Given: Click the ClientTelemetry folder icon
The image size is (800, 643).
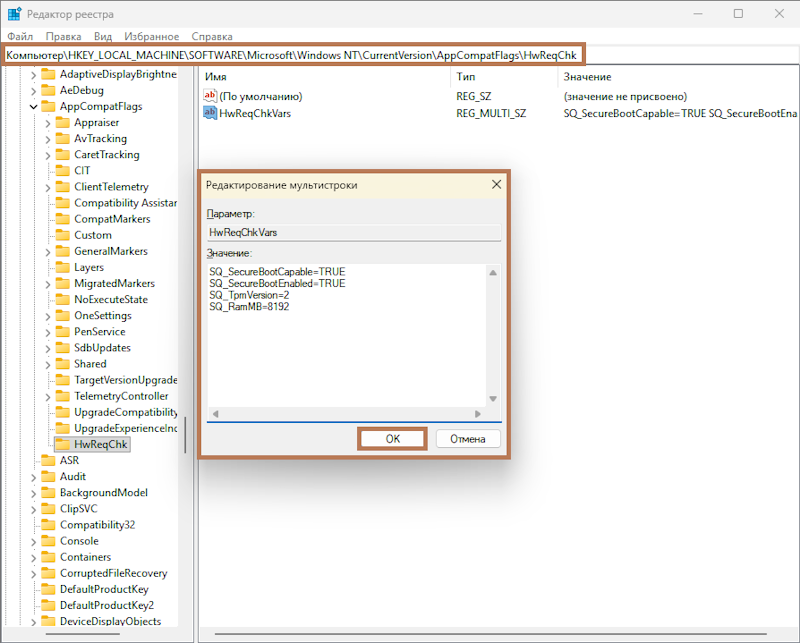Looking at the screenshot, I should [x=63, y=187].
